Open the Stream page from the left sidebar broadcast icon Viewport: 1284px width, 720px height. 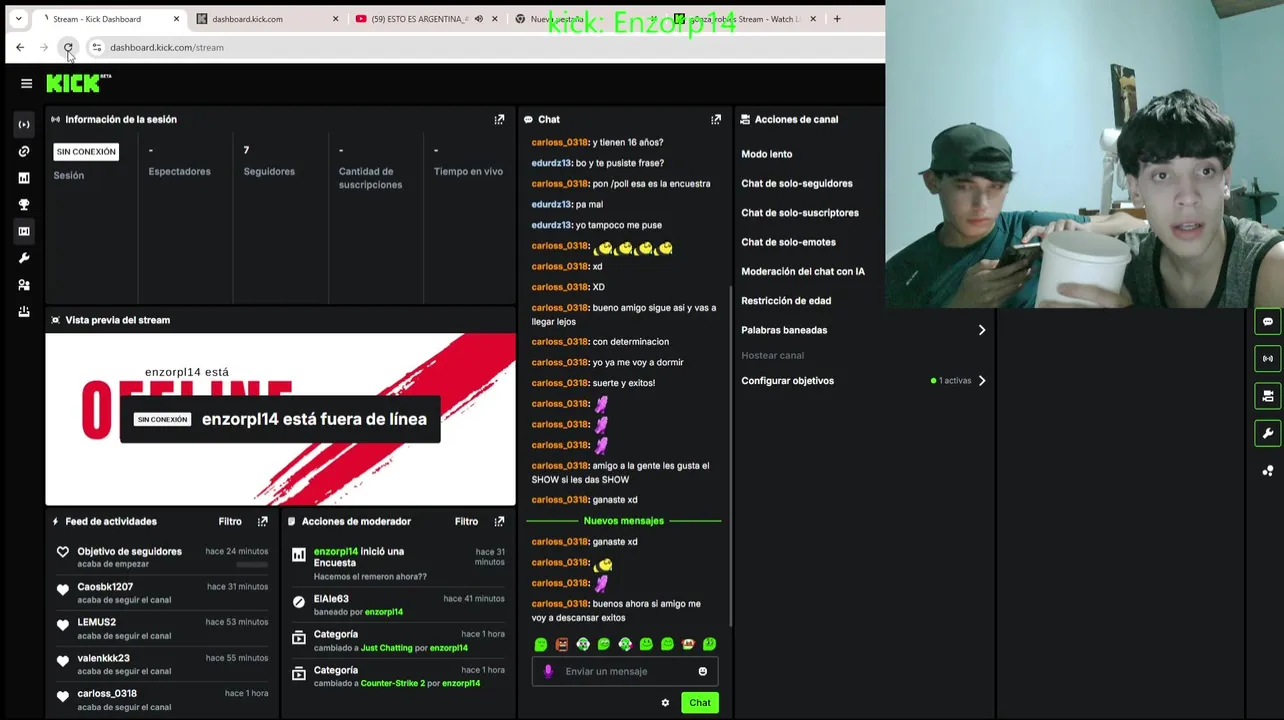(24, 124)
